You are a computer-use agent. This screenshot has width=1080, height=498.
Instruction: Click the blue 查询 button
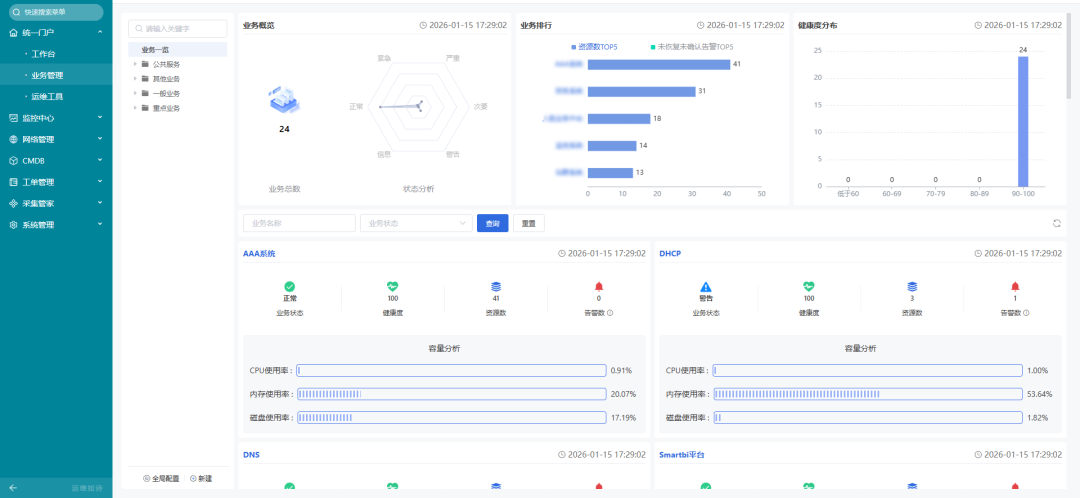492,223
